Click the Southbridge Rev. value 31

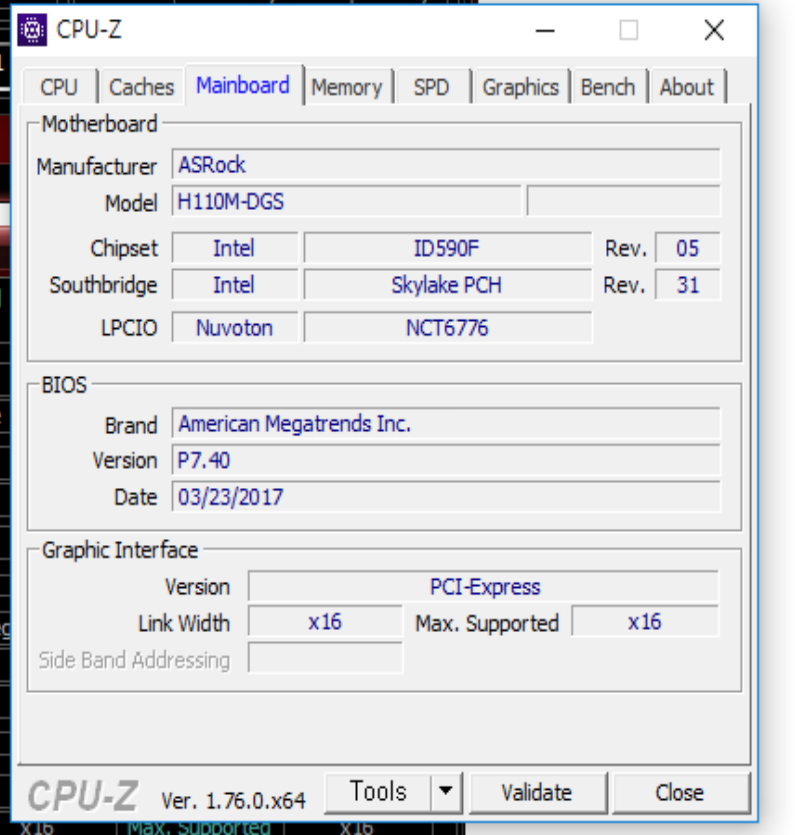687,285
